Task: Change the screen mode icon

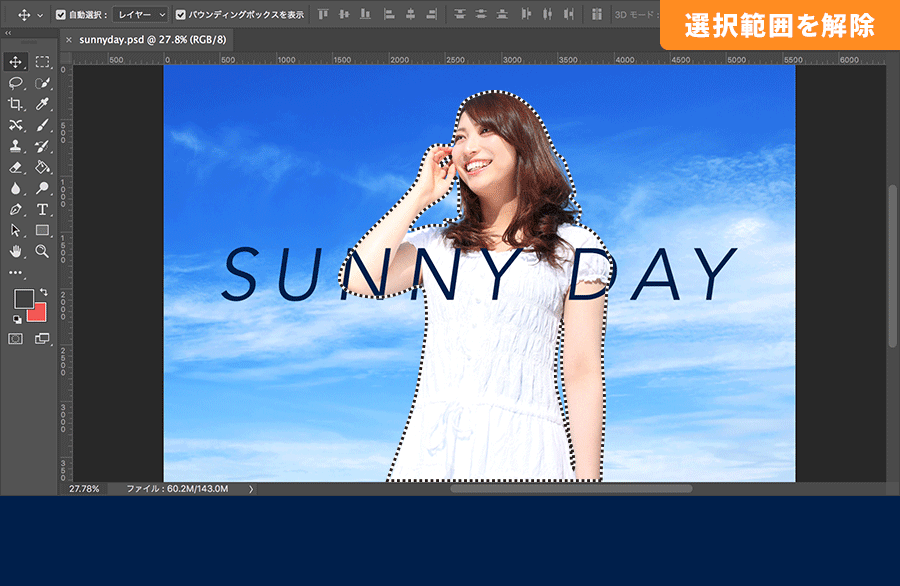Action: [x=42, y=339]
